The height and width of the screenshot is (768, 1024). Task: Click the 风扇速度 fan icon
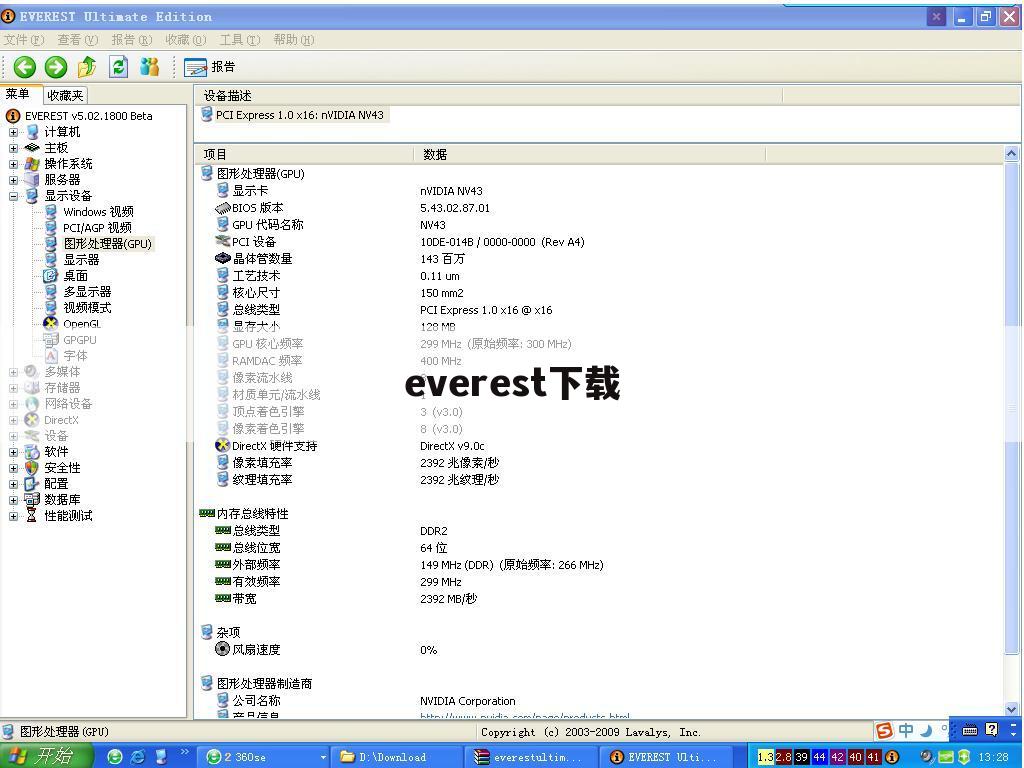pyautogui.click(x=223, y=649)
